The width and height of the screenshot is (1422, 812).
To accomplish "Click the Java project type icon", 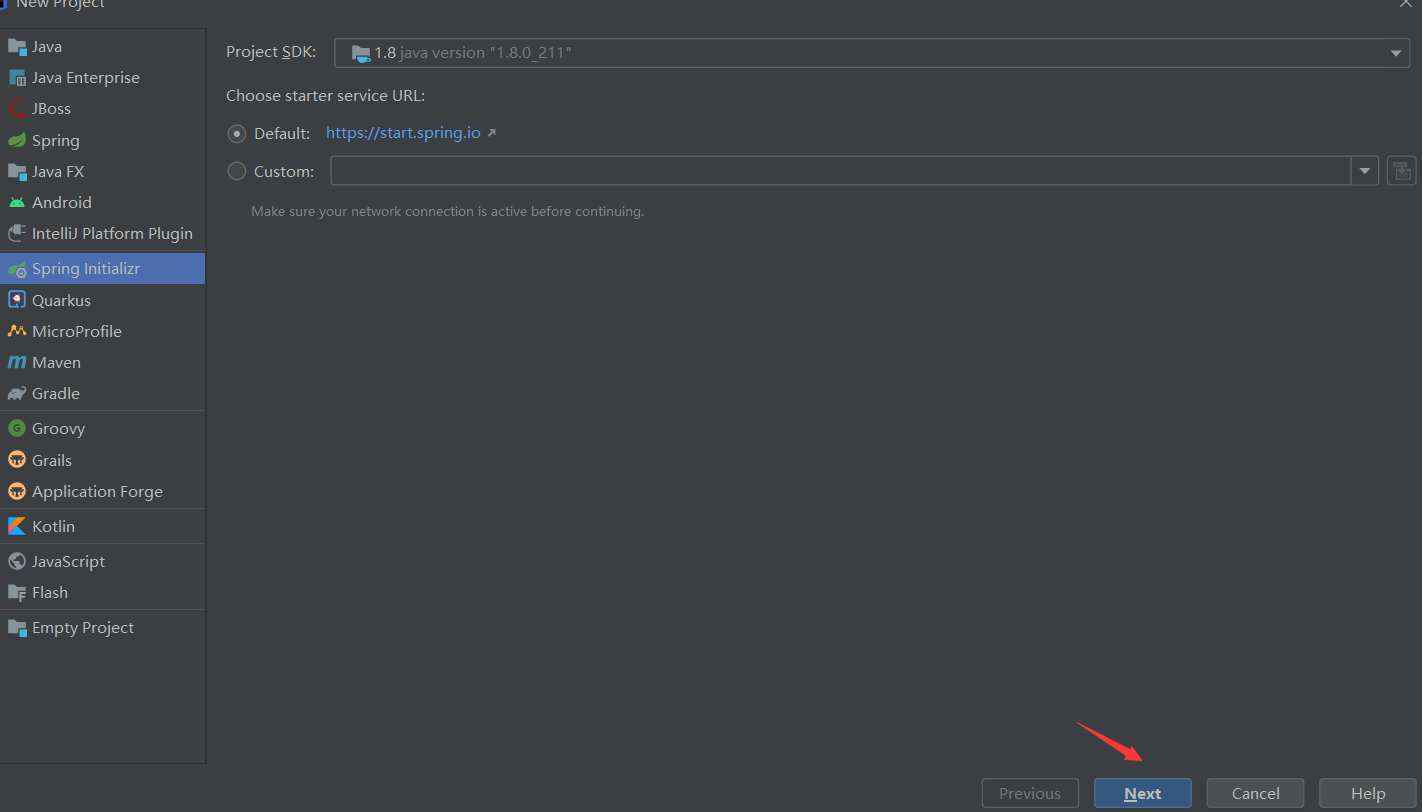I will point(16,46).
